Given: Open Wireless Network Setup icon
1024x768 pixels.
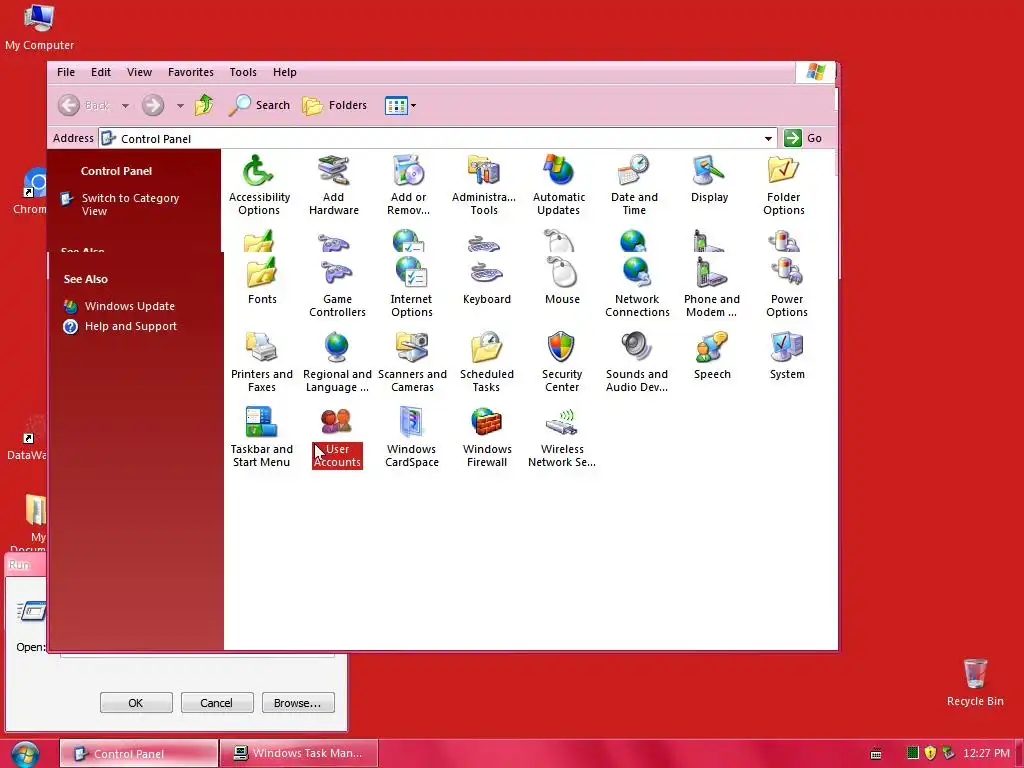Looking at the screenshot, I should tap(562, 438).
